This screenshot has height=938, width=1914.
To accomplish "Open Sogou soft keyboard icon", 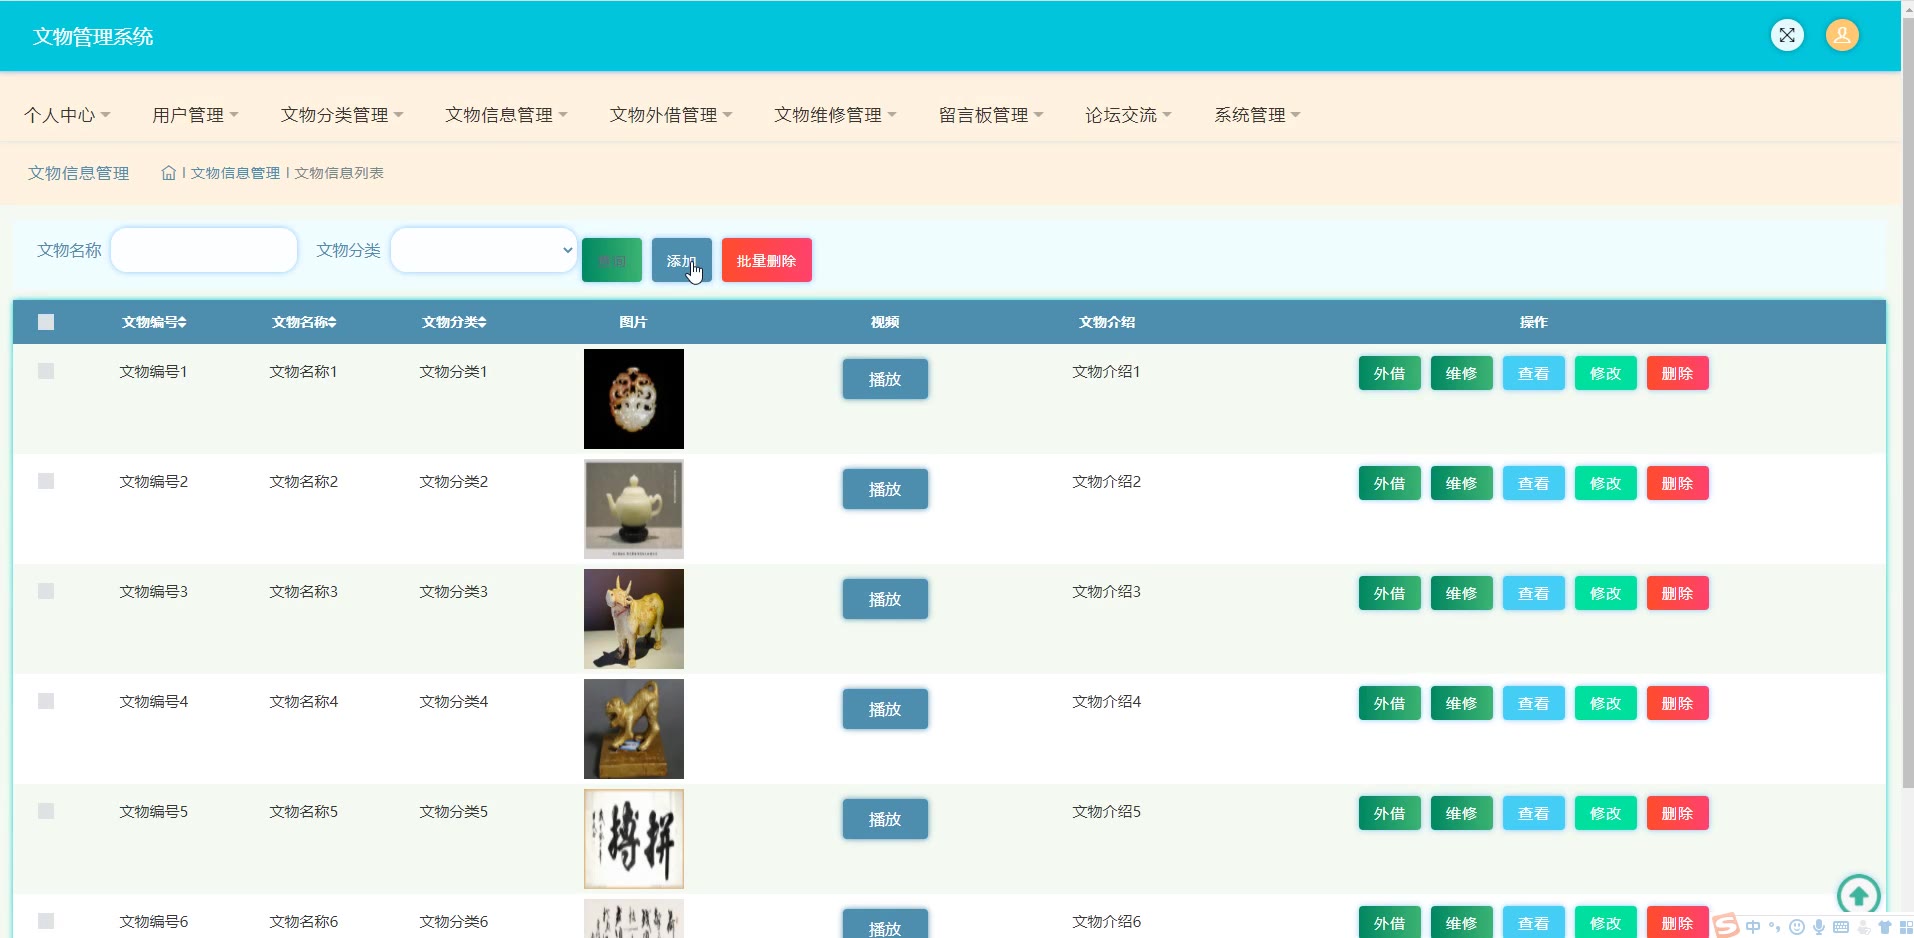I will 1841,927.
